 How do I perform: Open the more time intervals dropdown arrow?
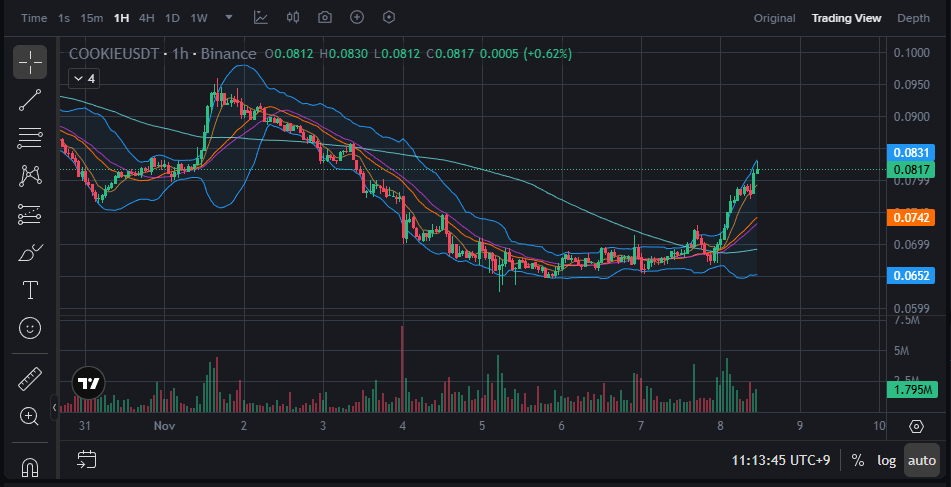click(x=229, y=18)
